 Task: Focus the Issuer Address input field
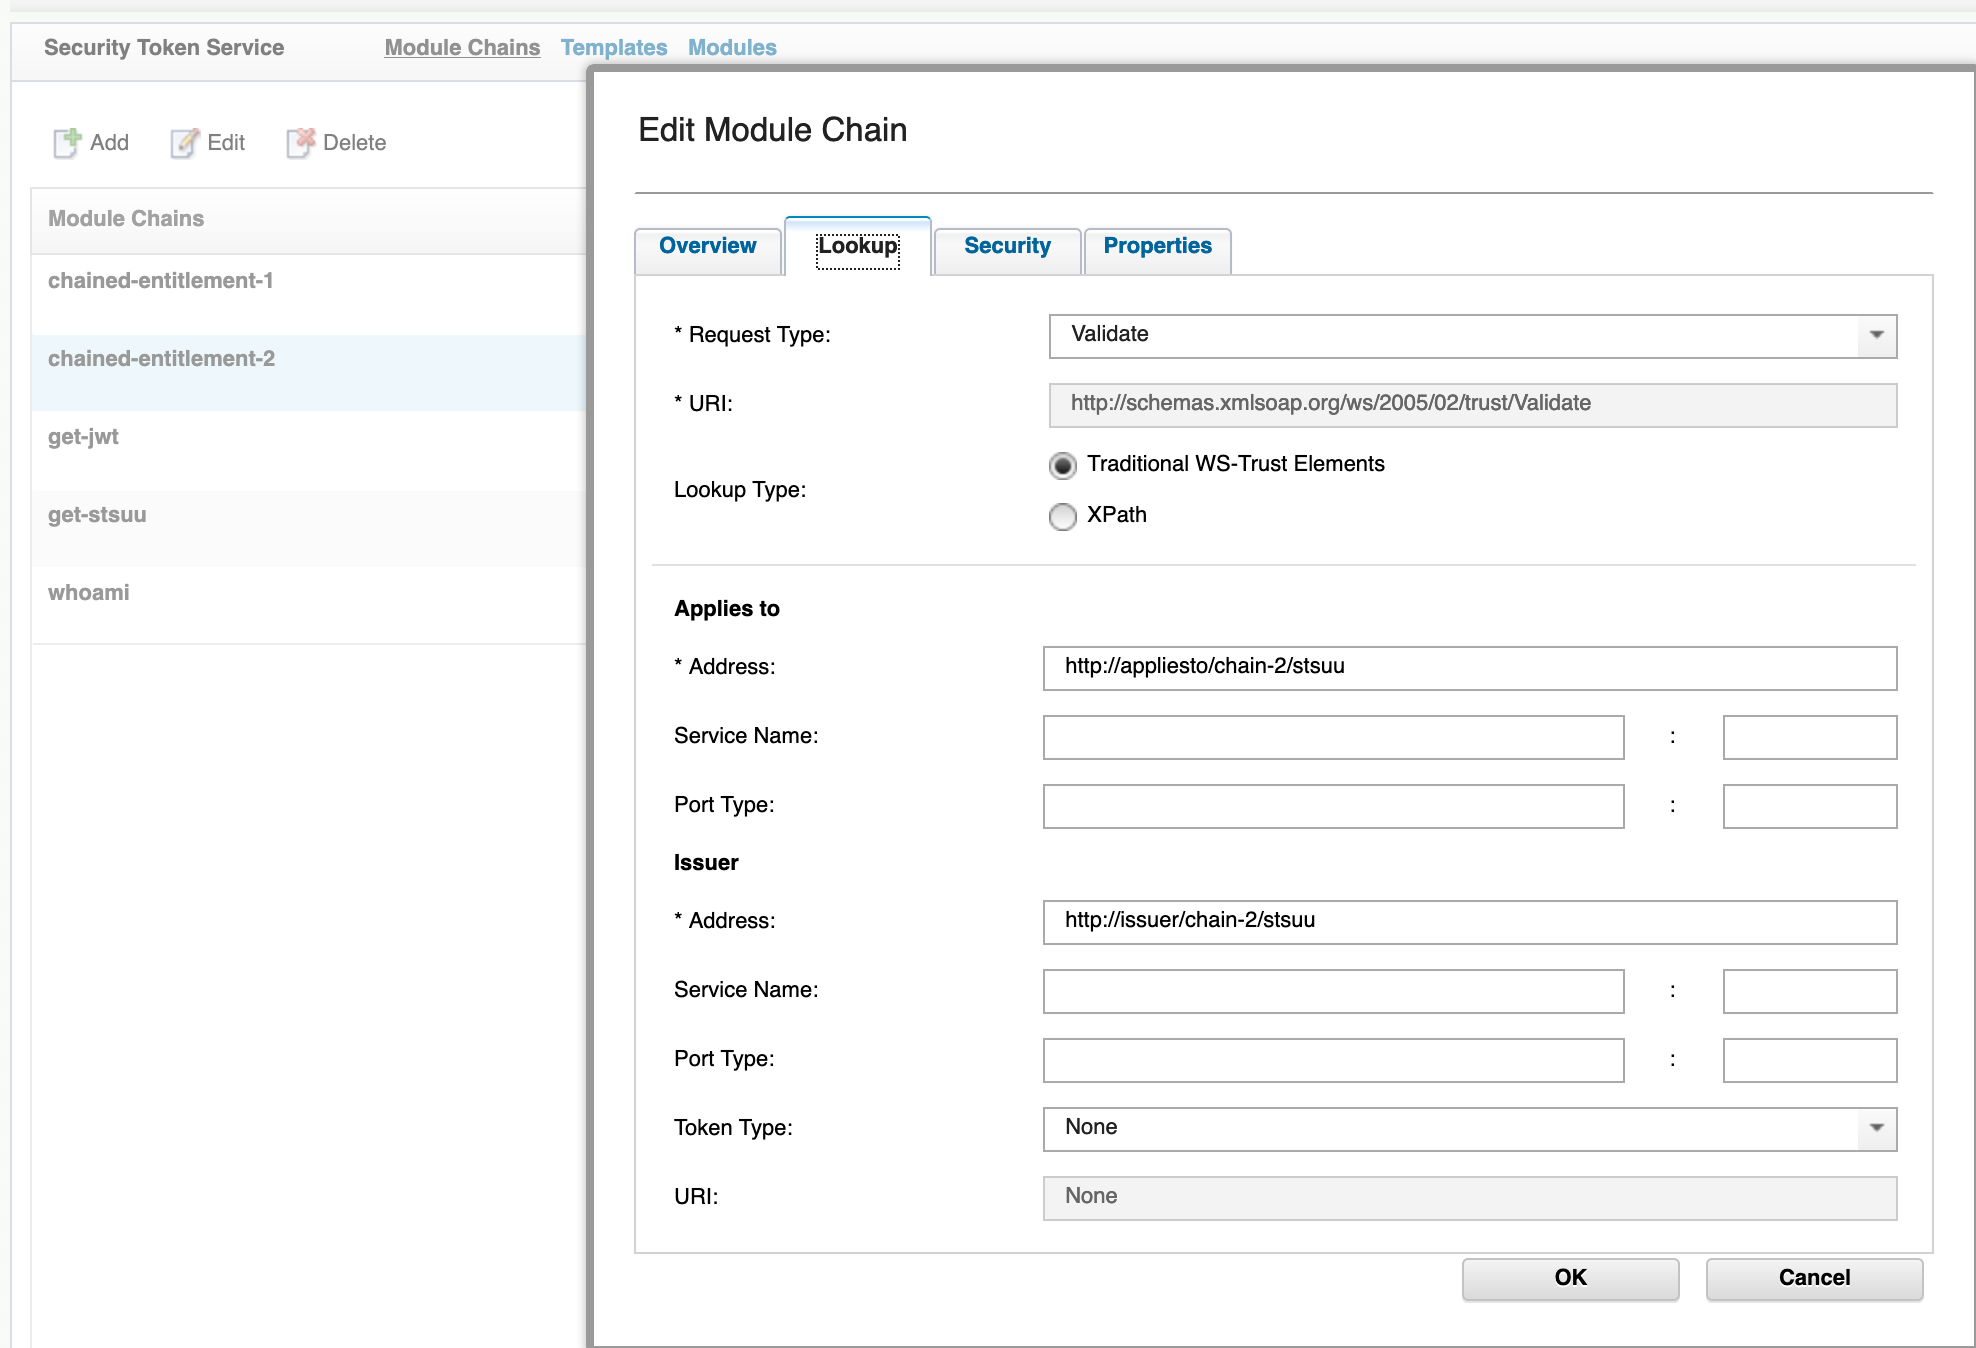[1468, 922]
